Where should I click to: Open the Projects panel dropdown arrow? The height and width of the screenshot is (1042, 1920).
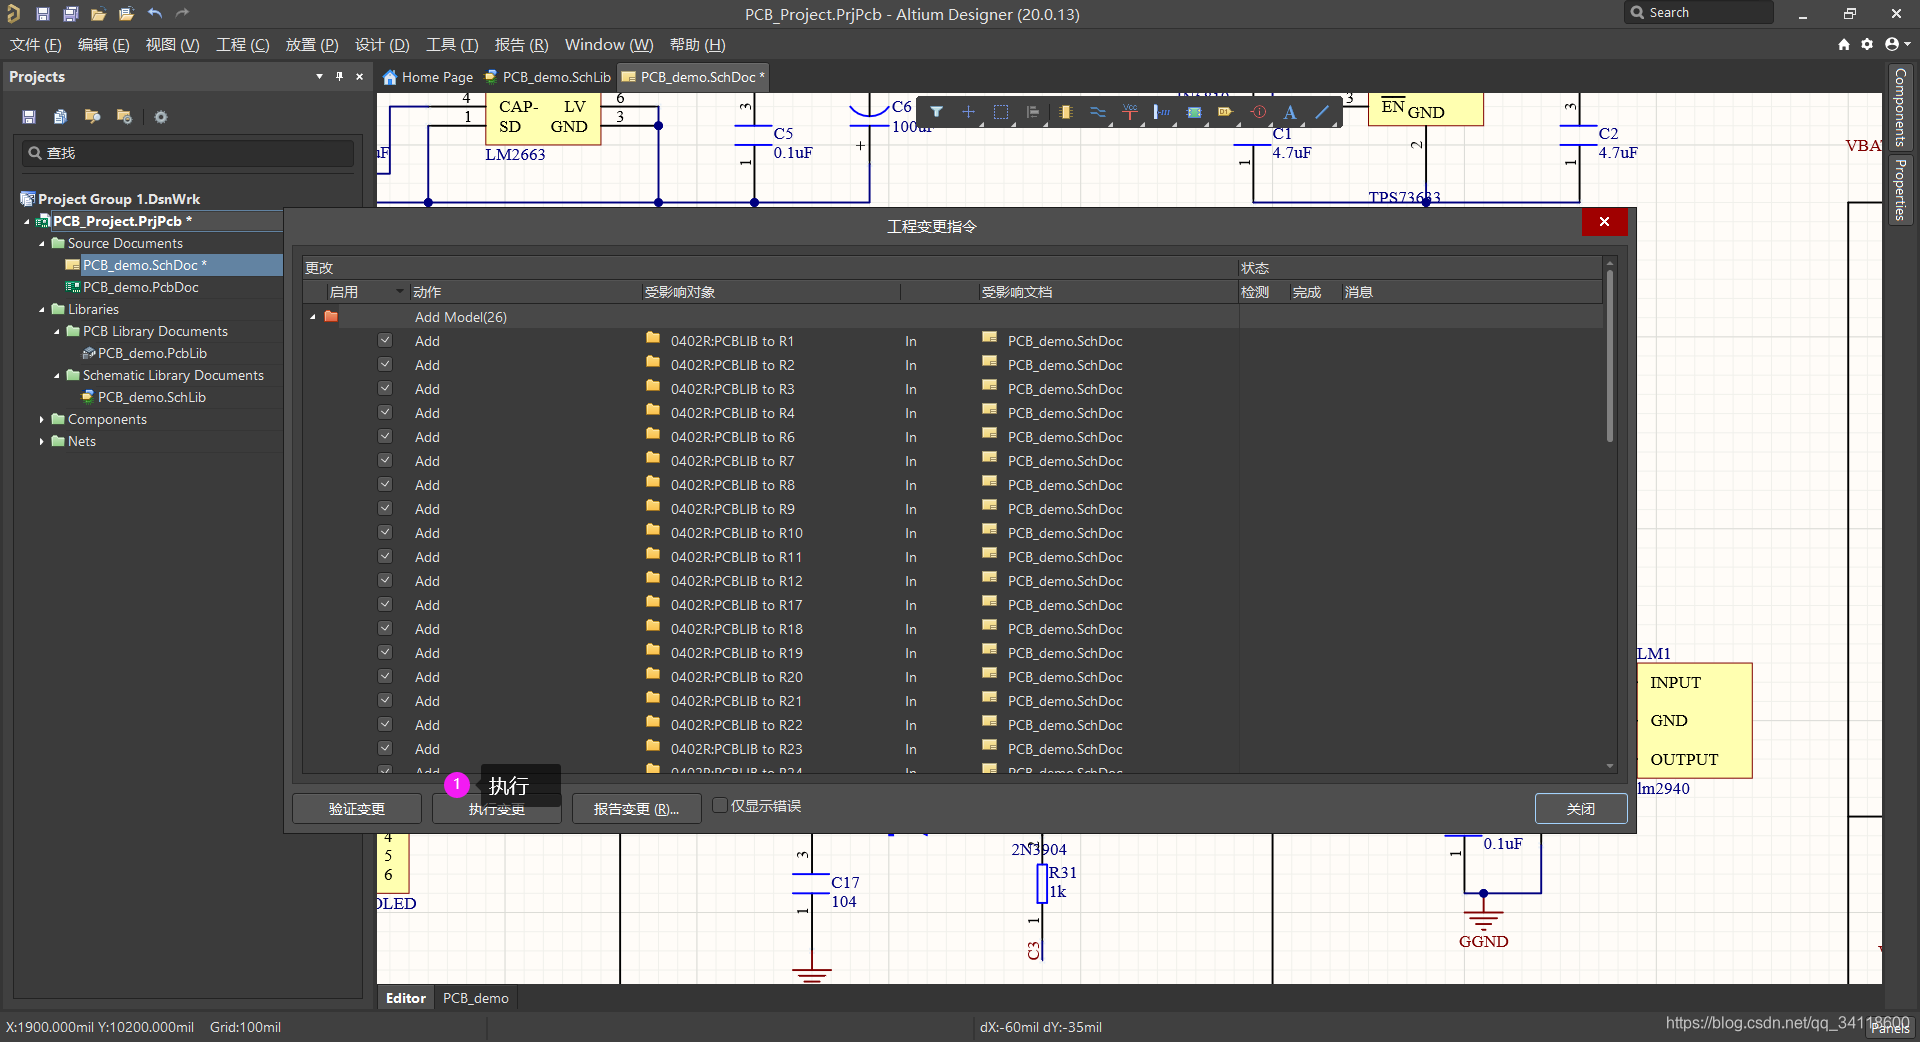pyautogui.click(x=319, y=76)
